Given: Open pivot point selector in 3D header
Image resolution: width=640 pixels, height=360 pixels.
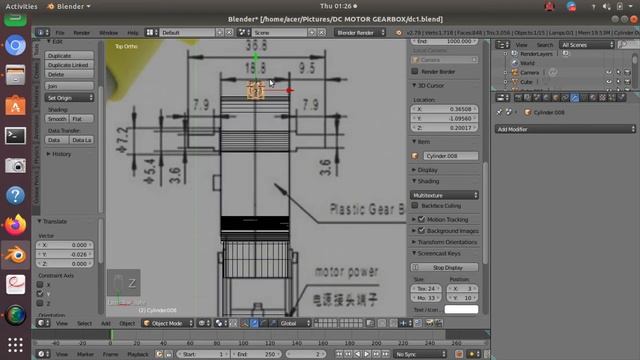Looking at the screenshot, I should coord(221,323).
